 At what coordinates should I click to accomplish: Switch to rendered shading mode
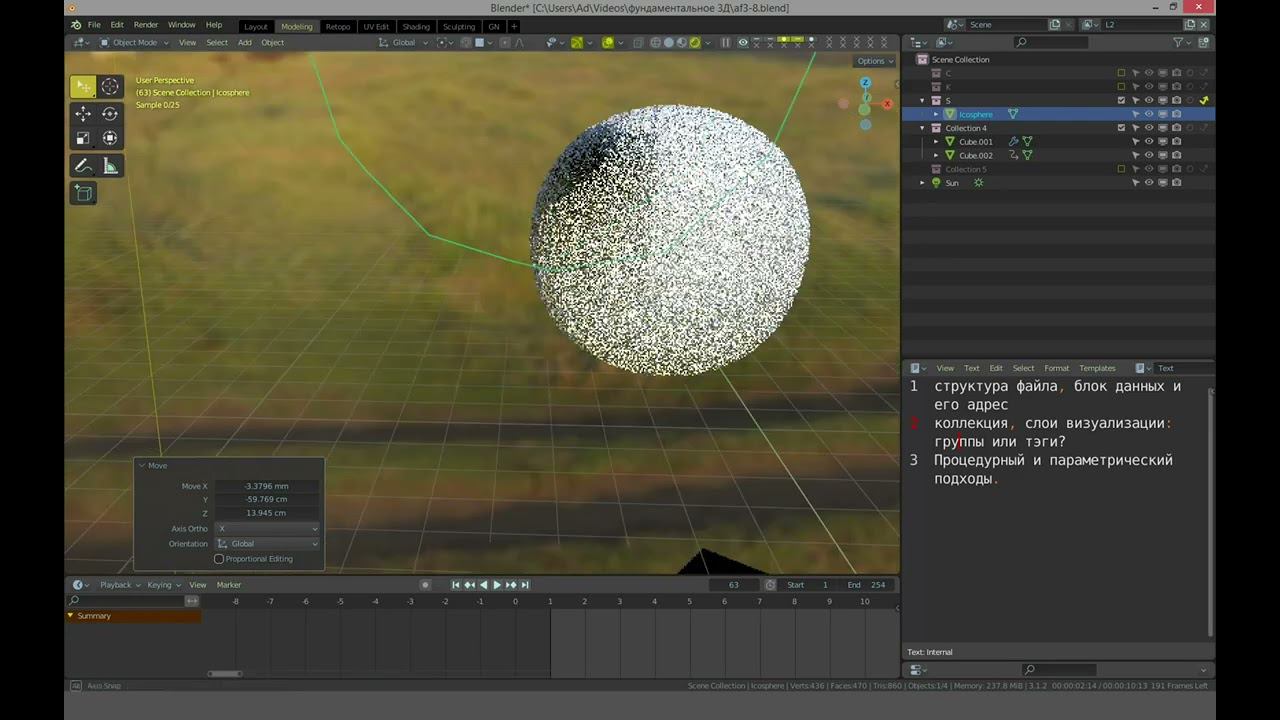(x=695, y=42)
